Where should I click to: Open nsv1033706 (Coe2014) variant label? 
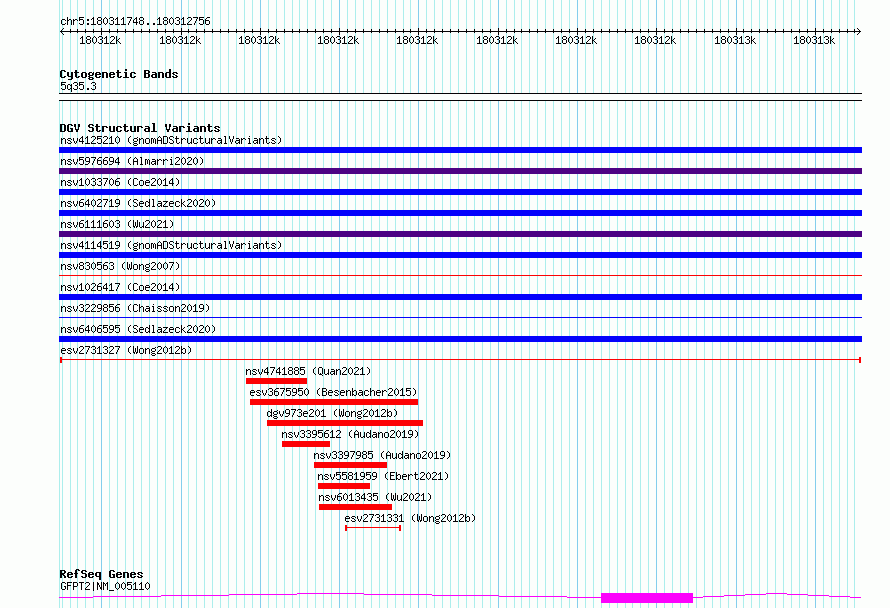[x=120, y=182]
